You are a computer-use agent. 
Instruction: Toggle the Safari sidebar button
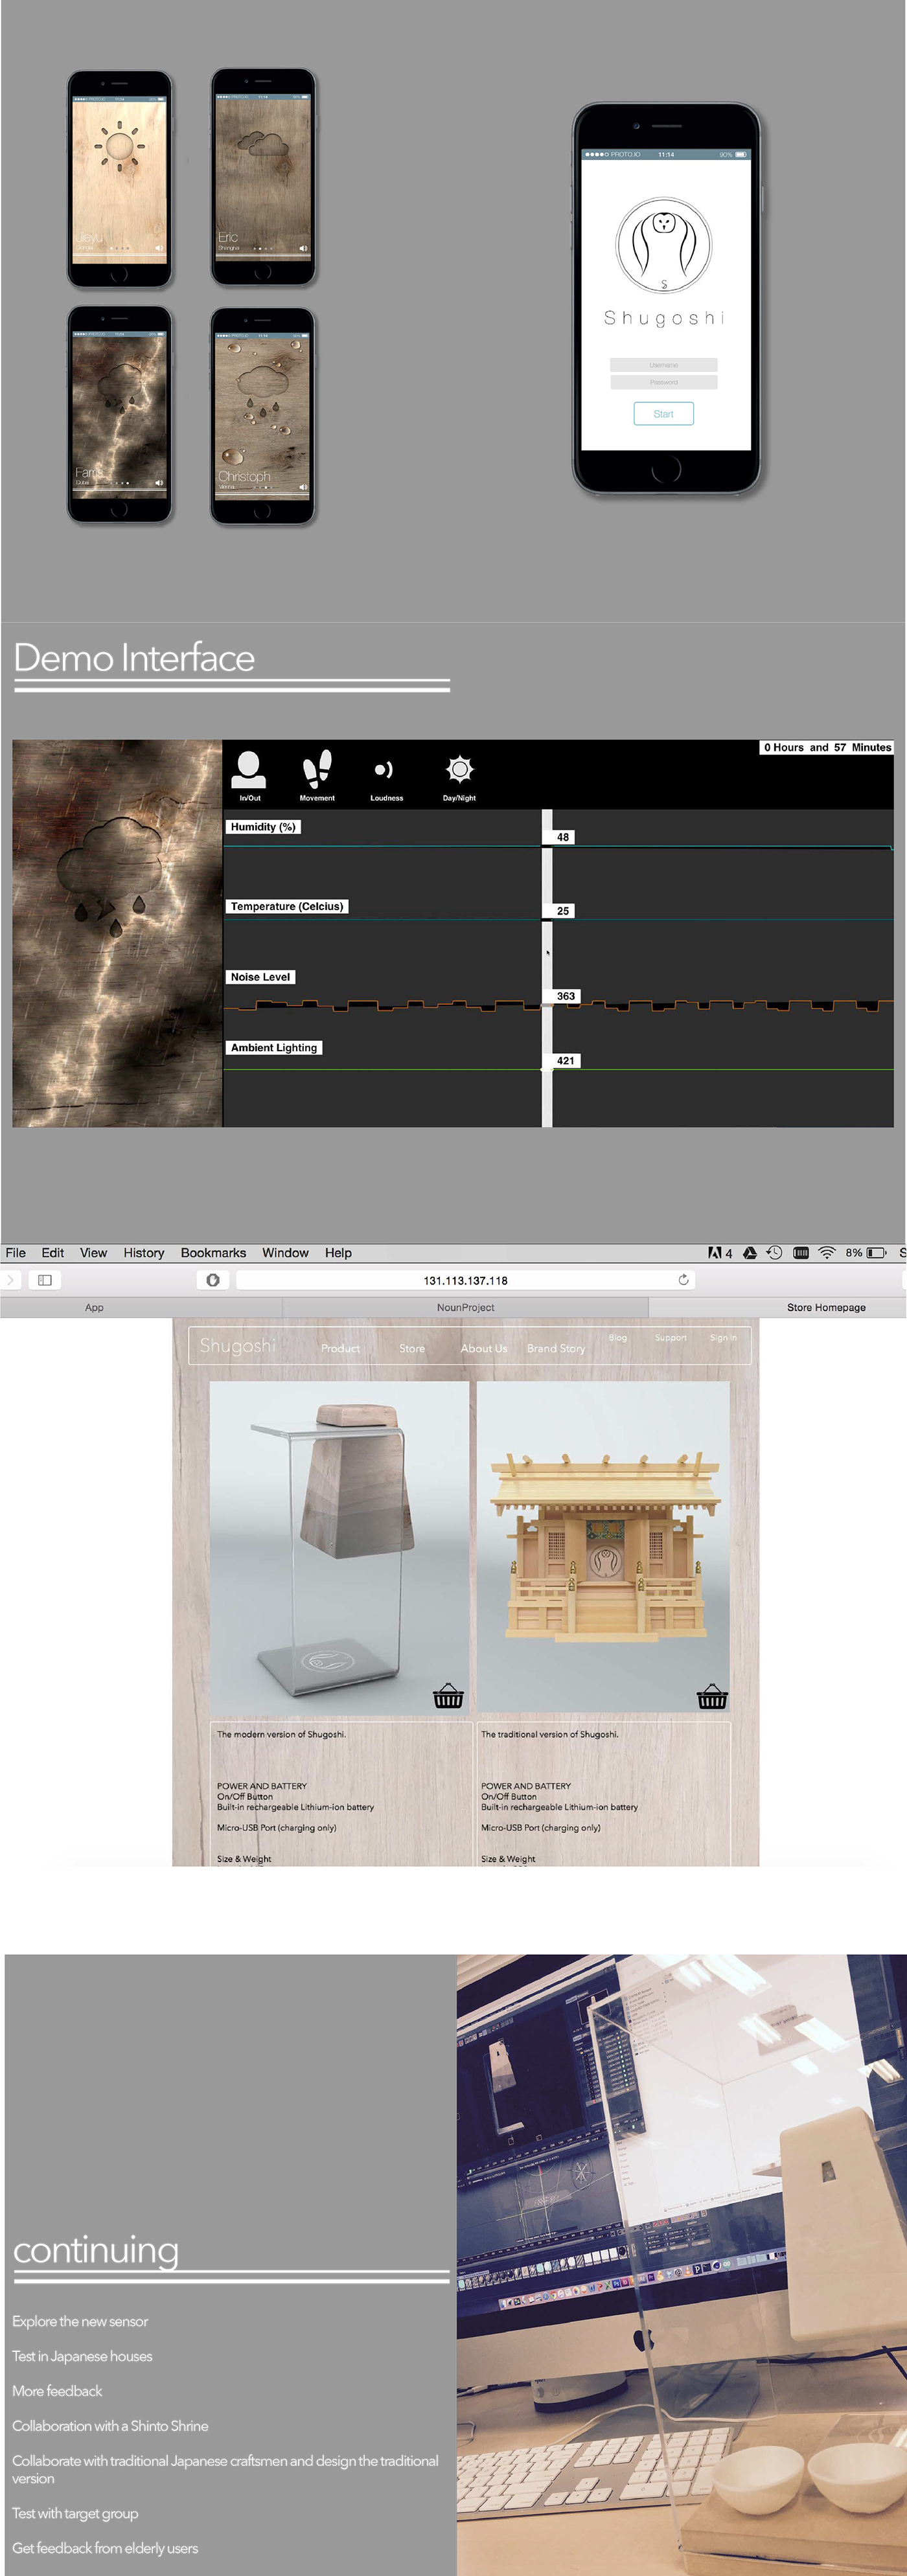click(45, 1280)
